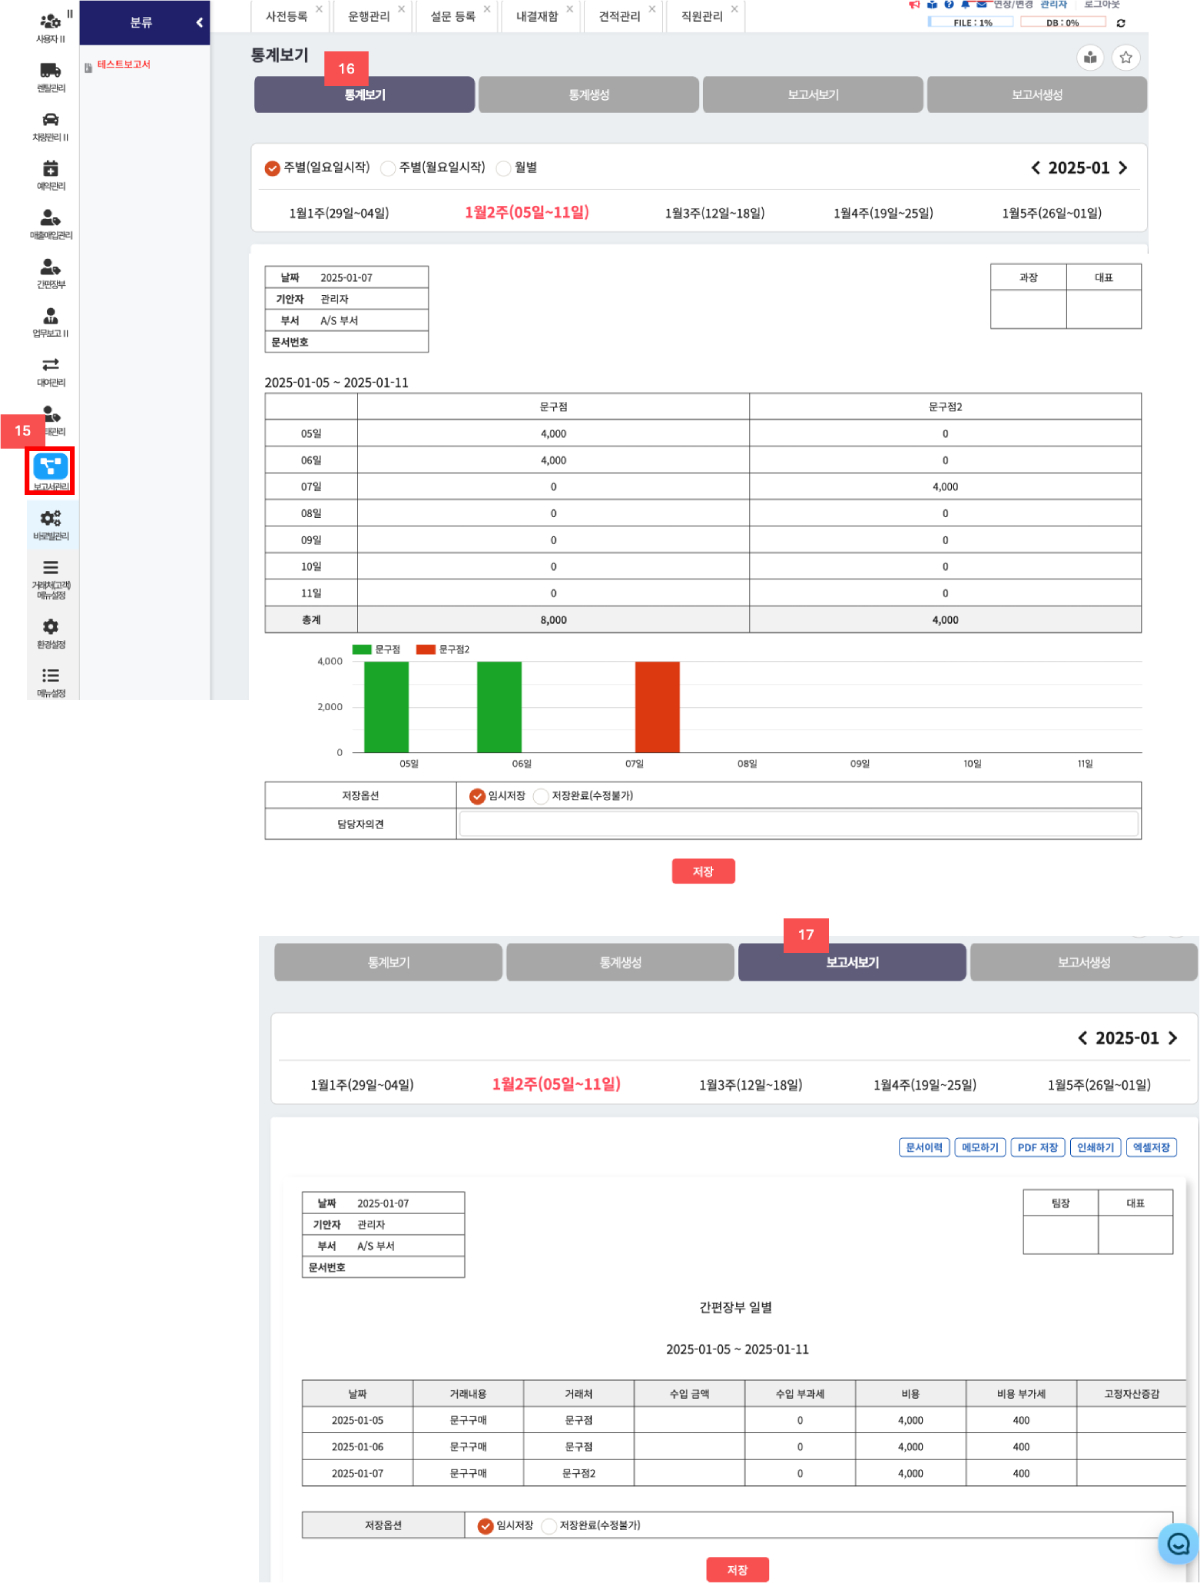Collapse the 분류 panel with the chevron

[x=199, y=22]
